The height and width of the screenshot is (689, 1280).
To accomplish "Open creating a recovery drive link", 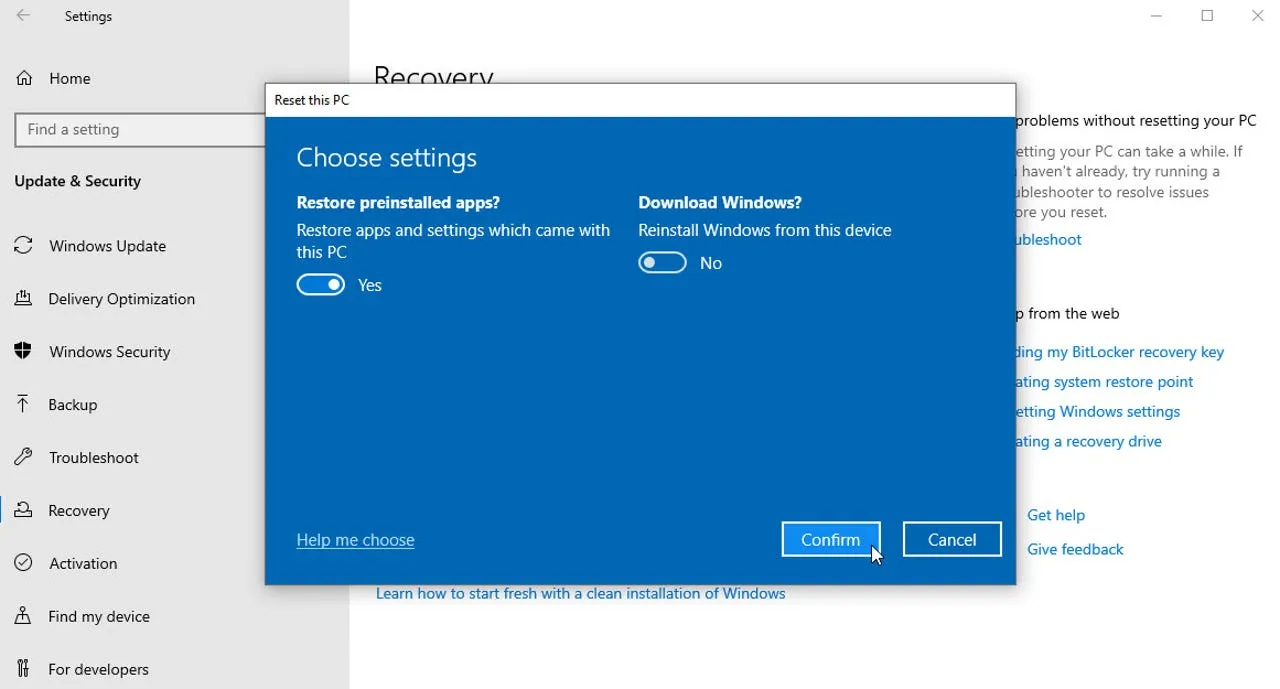I will point(1088,442).
